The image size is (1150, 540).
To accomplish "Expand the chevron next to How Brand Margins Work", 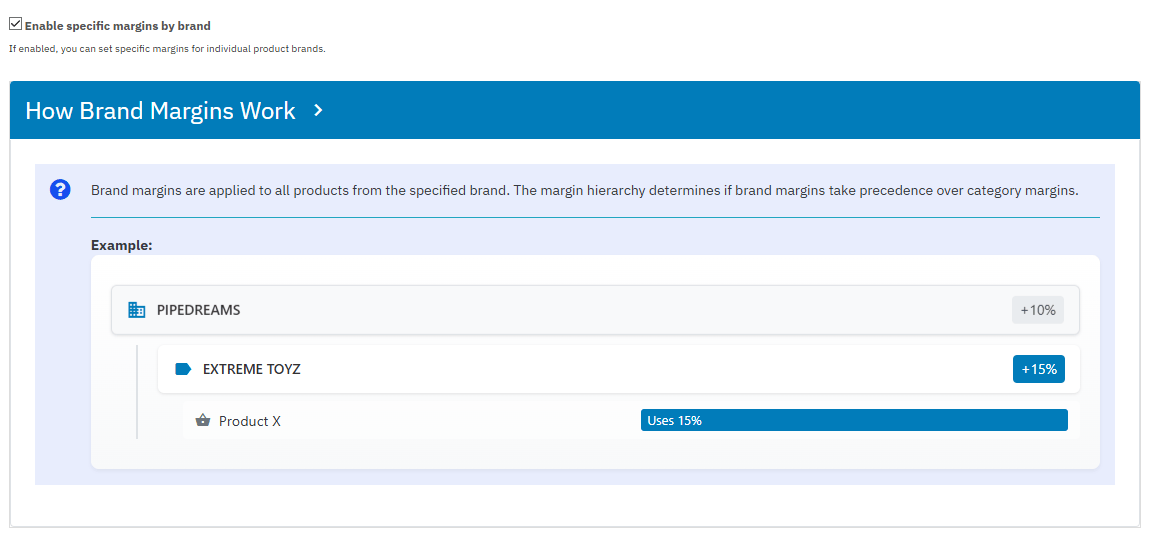I will click(318, 110).
